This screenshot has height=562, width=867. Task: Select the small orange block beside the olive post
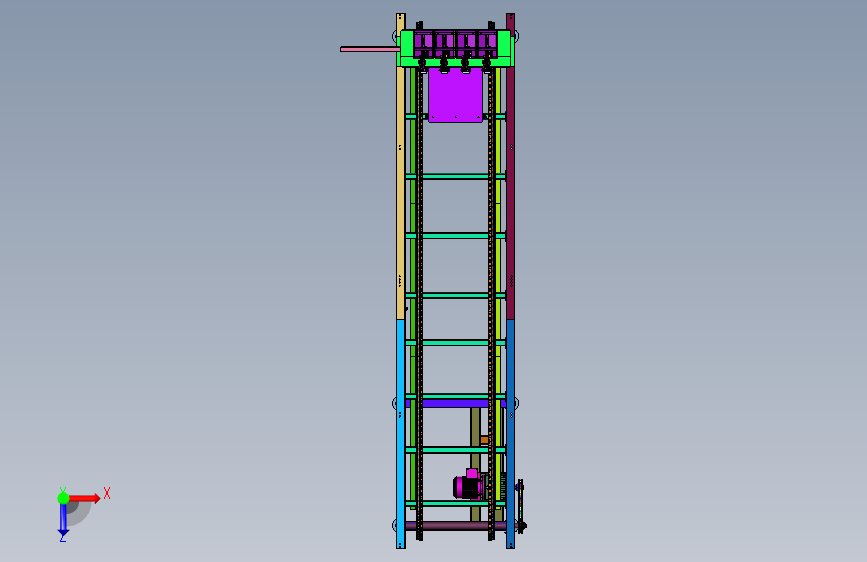click(x=484, y=440)
